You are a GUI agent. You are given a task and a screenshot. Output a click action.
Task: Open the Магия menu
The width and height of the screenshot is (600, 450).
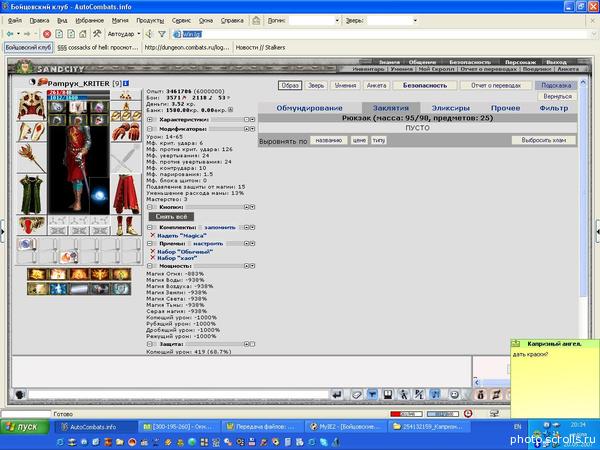click(x=120, y=20)
